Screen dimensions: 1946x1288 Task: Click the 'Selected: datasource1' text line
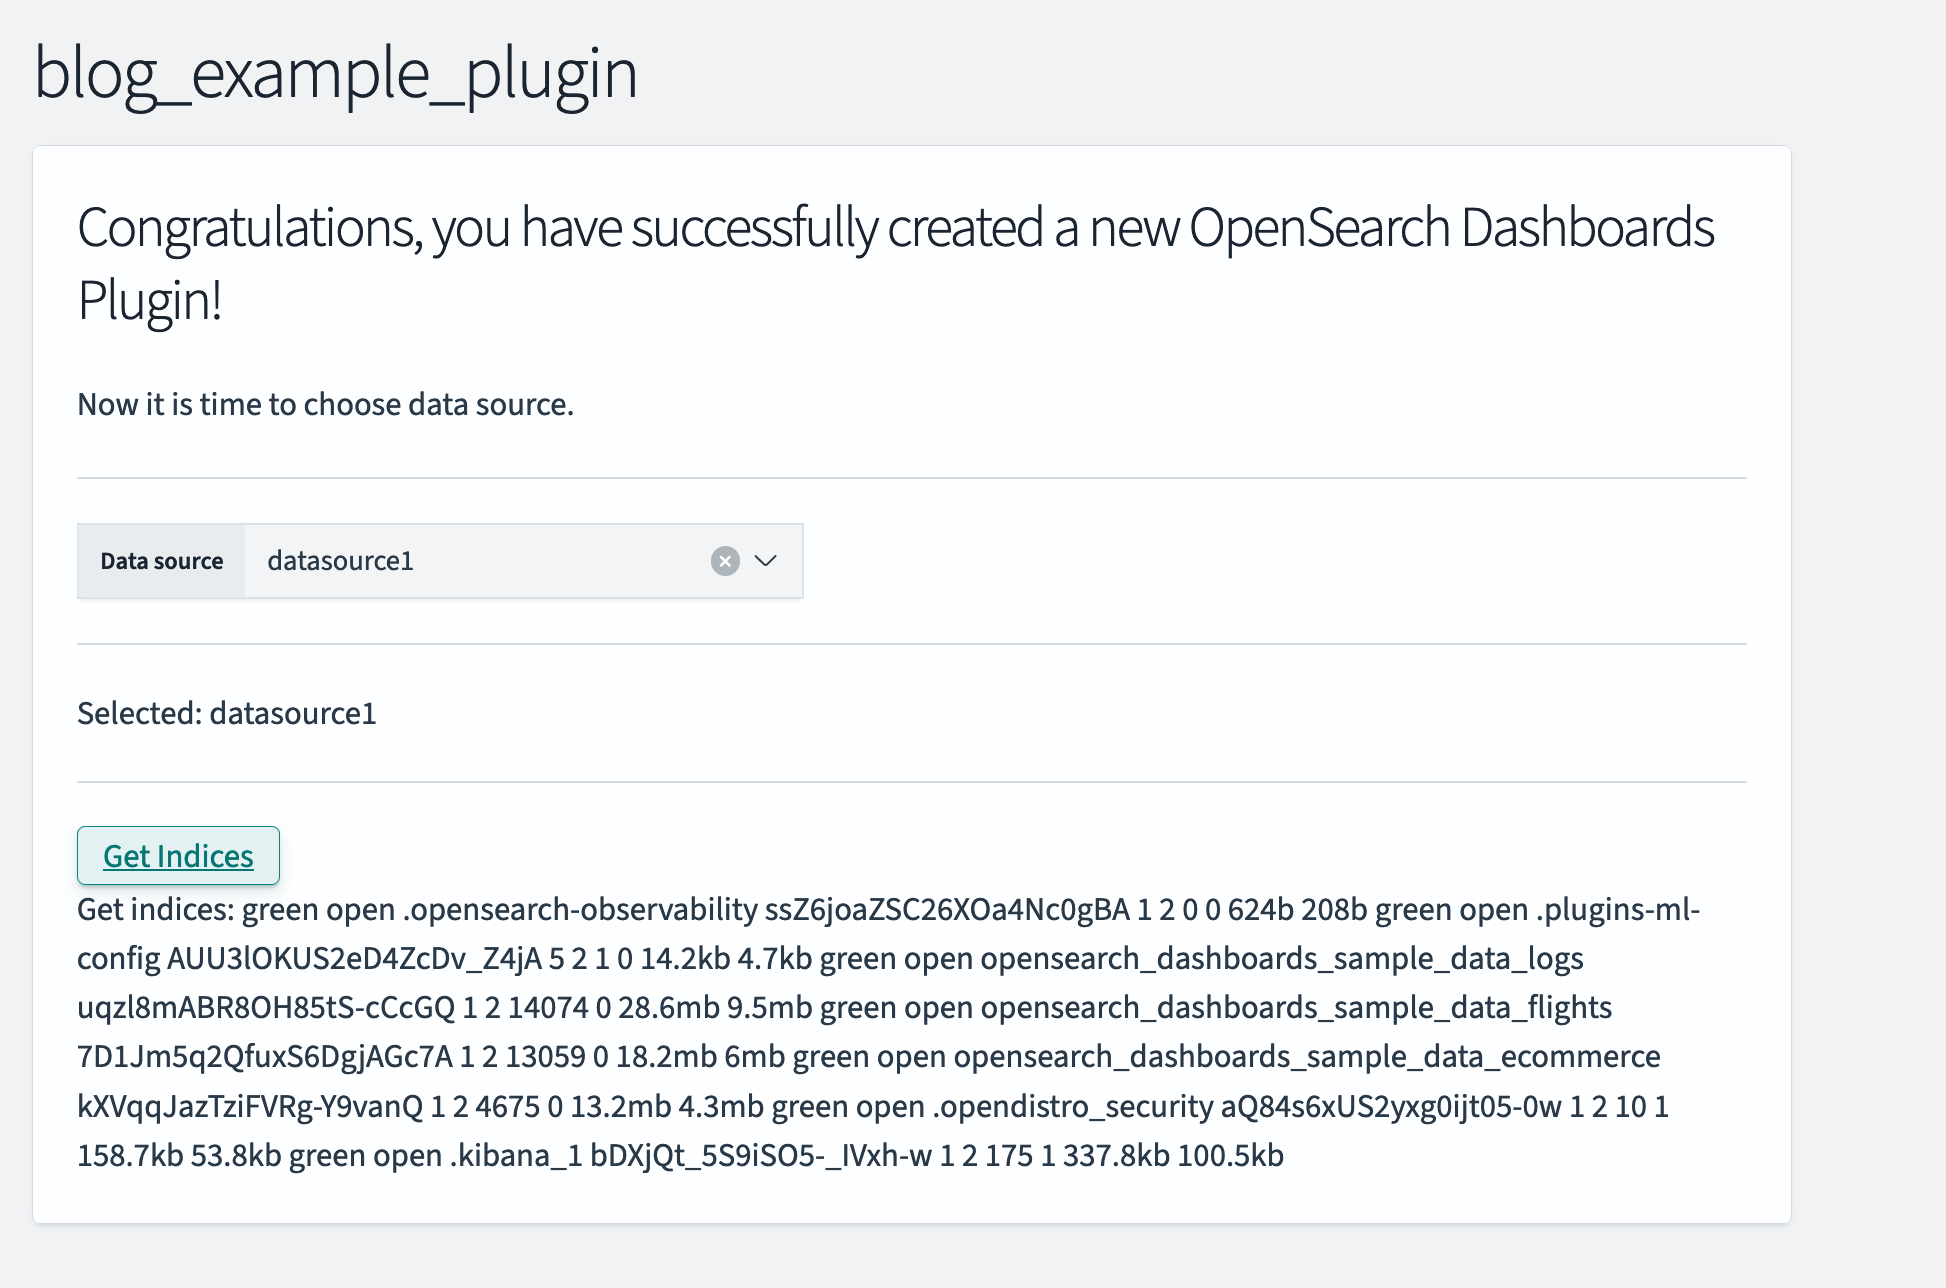point(227,713)
